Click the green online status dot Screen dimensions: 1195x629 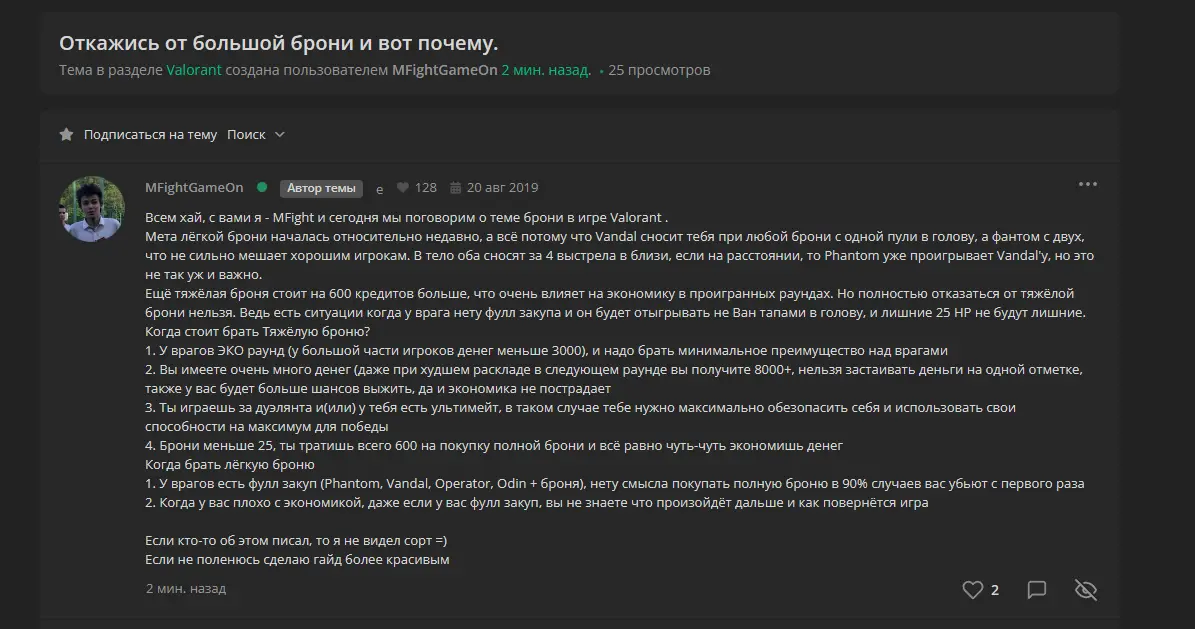point(262,187)
